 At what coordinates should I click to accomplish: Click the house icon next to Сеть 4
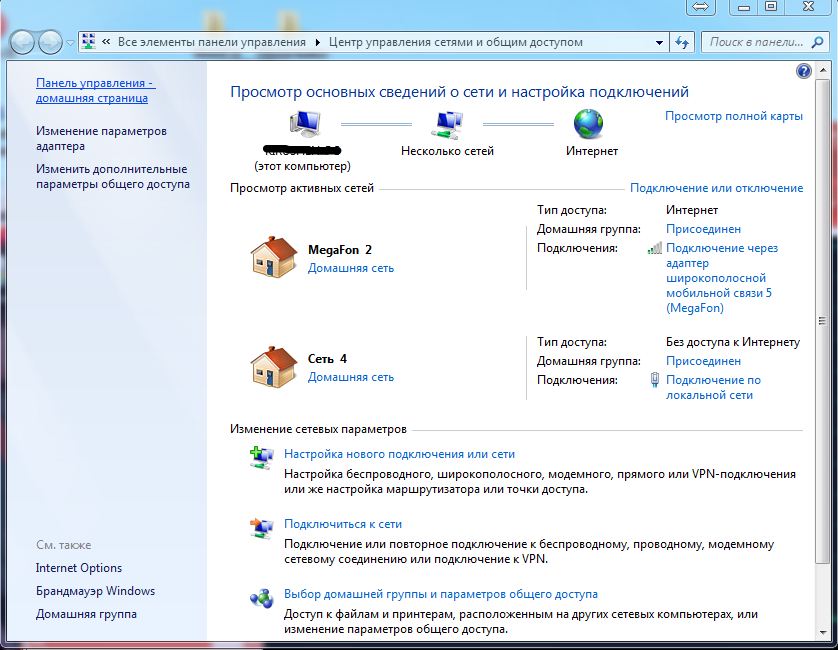(x=273, y=367)
